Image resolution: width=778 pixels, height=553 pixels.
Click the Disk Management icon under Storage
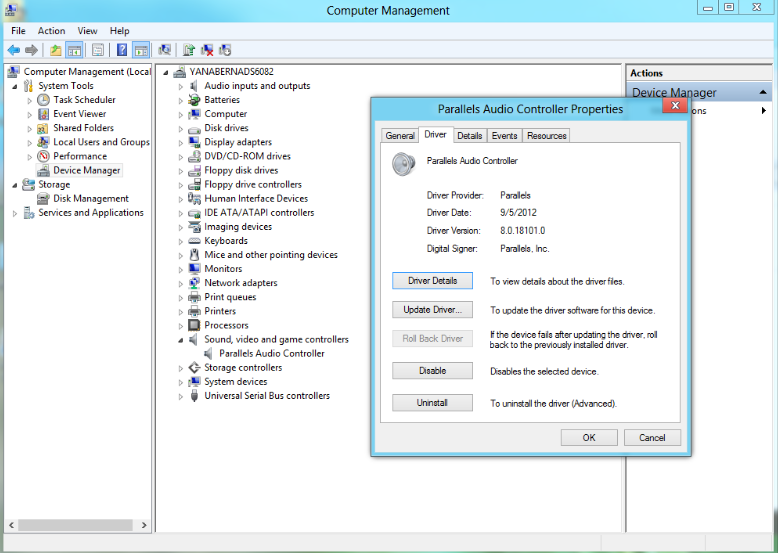coord(44,198)
